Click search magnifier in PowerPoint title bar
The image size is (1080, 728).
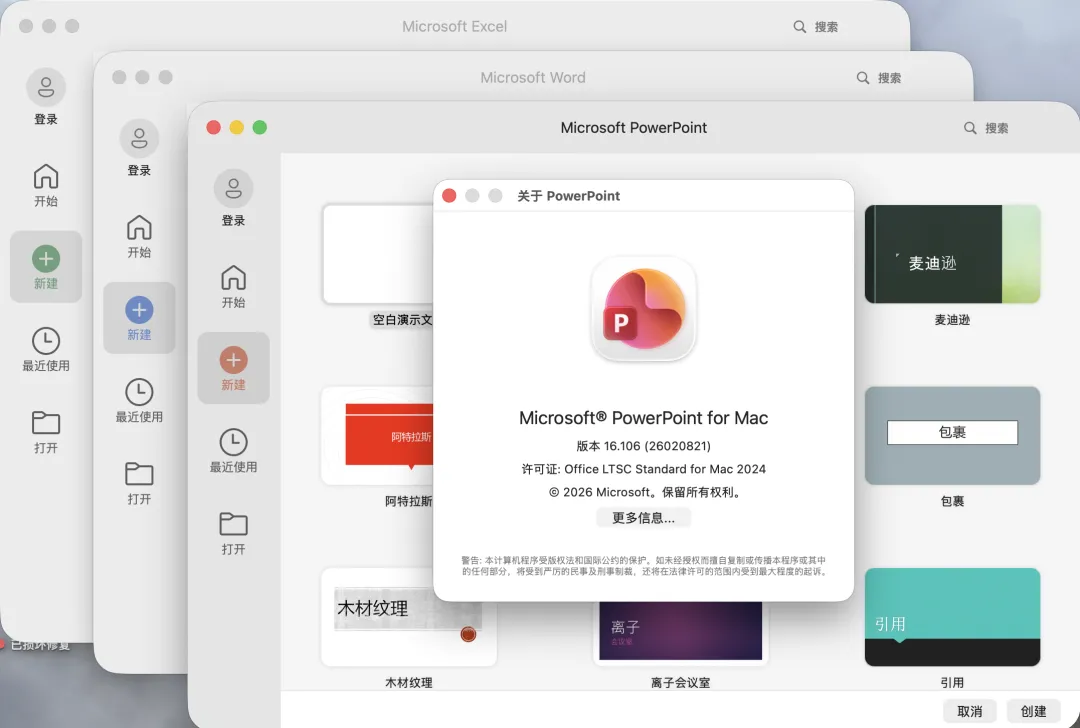pyautogui.click(x=970, y=128)
